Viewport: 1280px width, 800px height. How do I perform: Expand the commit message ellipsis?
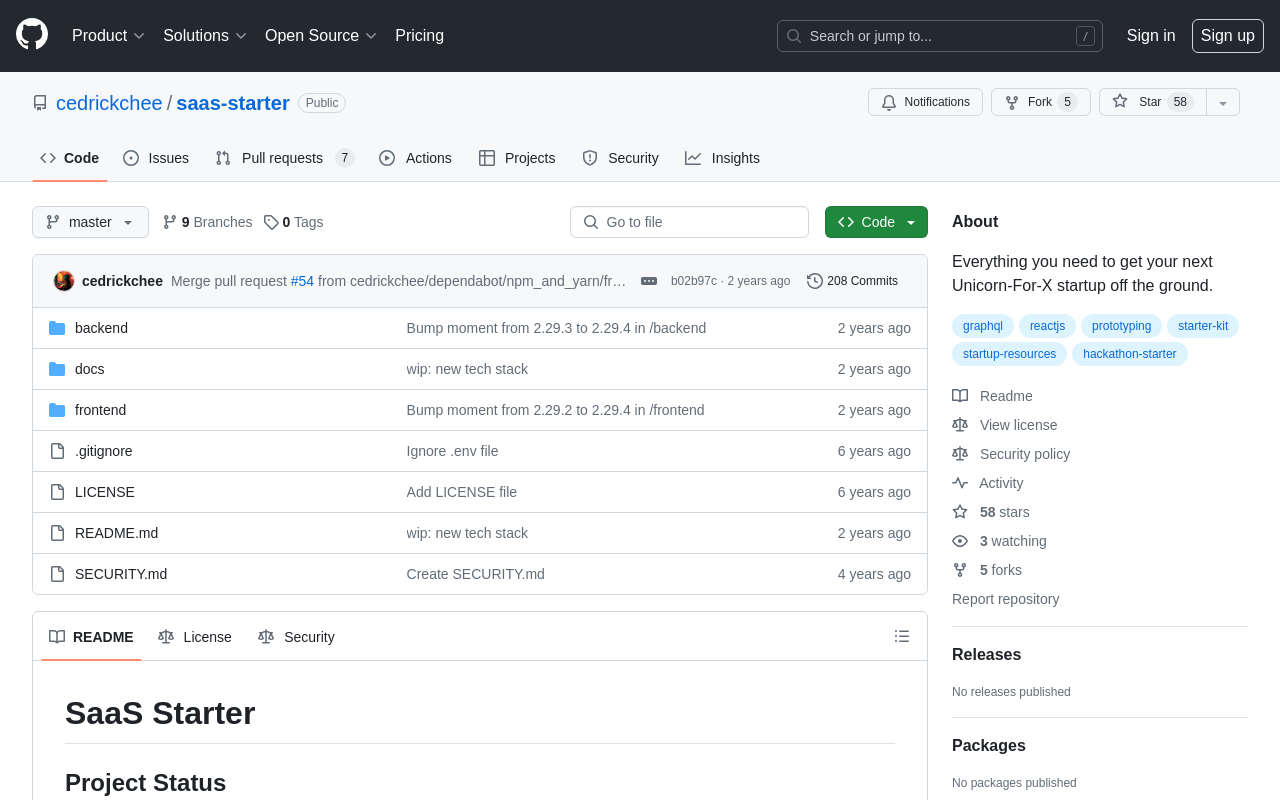649,281
